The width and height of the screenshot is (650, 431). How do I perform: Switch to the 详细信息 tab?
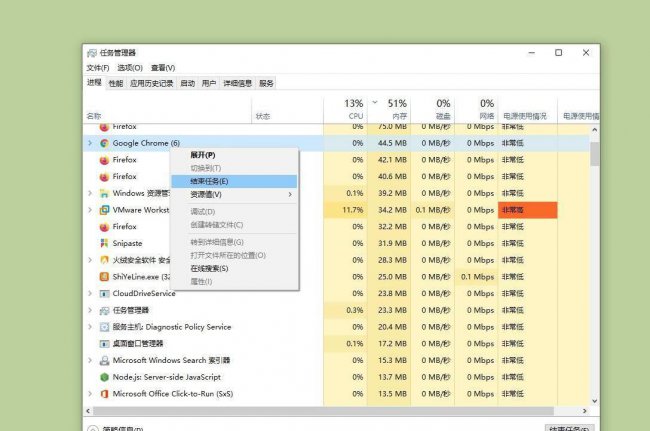237,83
